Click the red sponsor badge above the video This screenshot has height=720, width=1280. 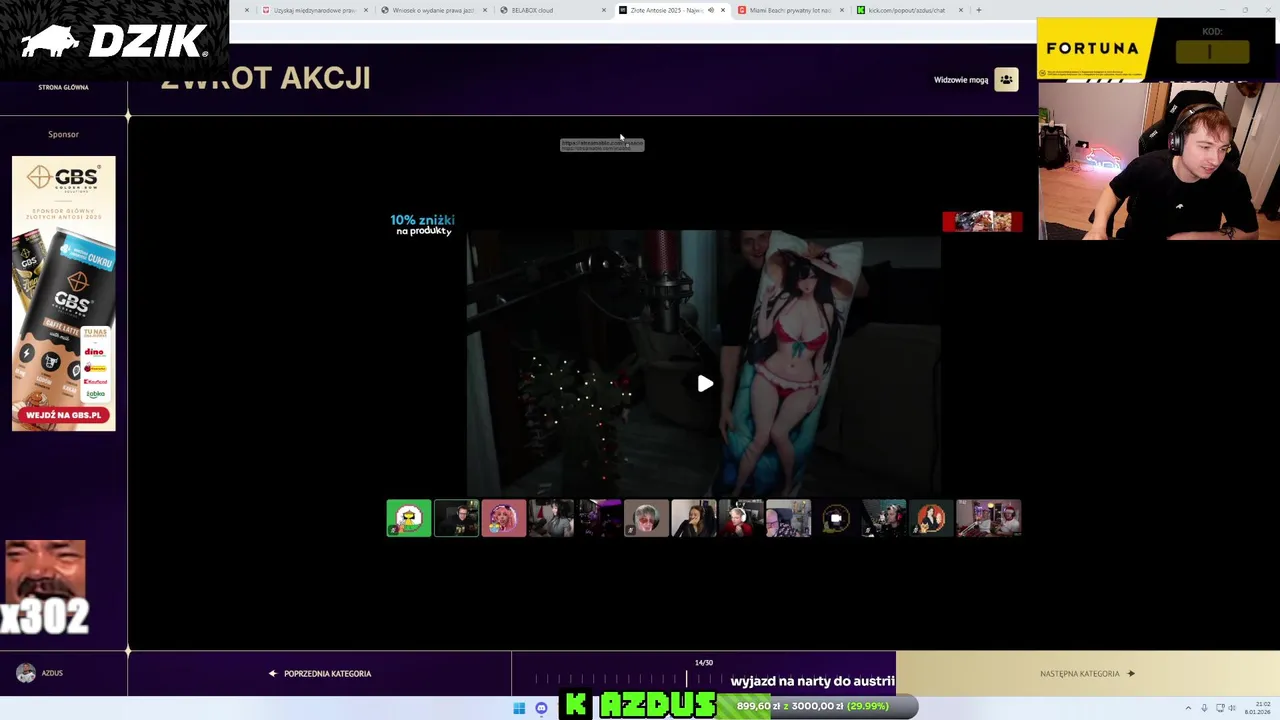coord(982,221)
